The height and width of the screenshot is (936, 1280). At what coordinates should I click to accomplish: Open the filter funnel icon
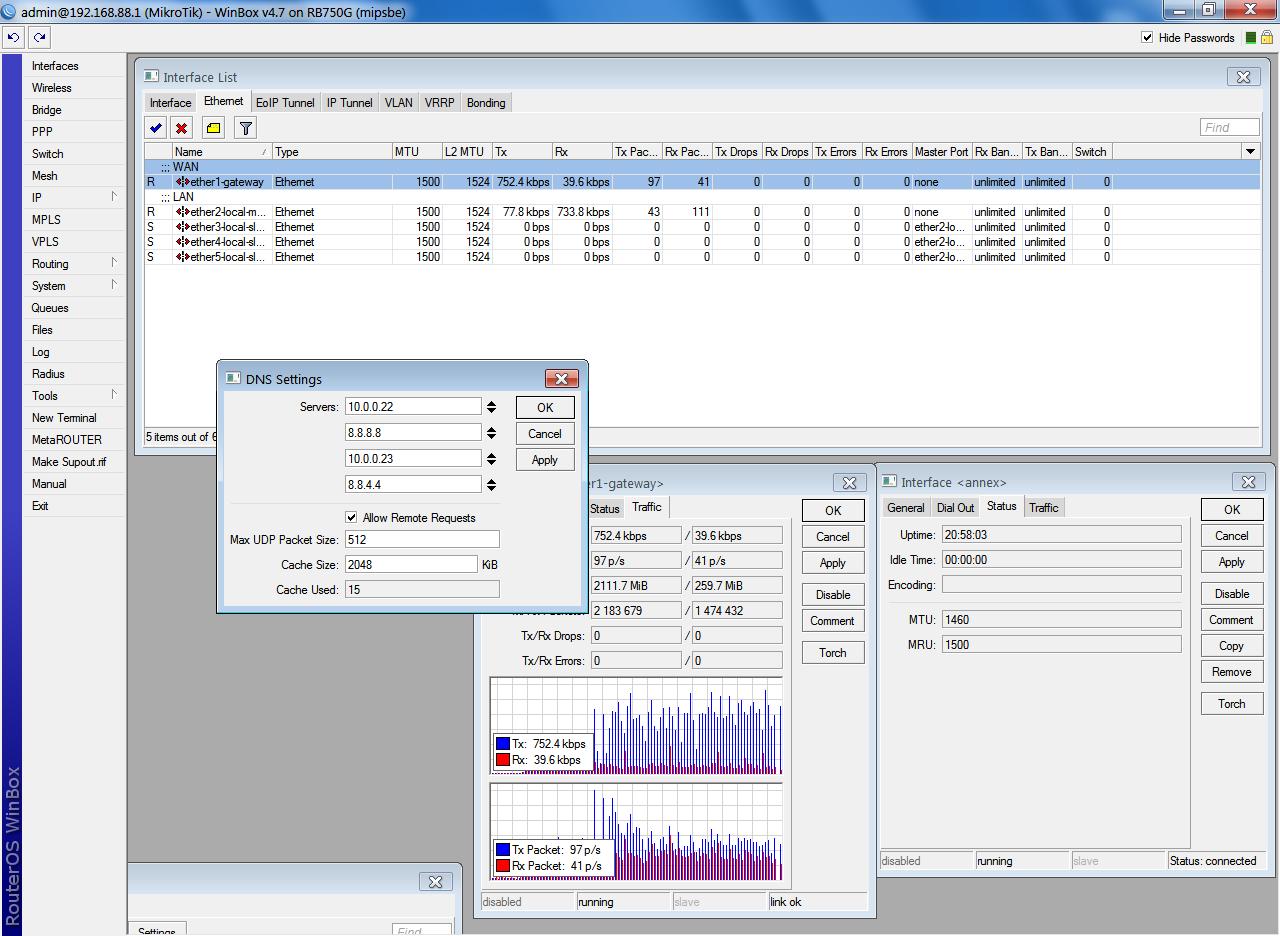[245, 128]
